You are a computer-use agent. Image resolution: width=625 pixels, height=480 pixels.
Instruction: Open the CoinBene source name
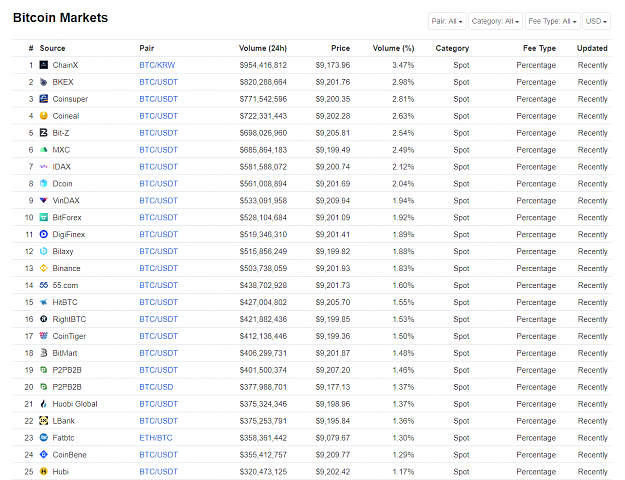(69, 455)
